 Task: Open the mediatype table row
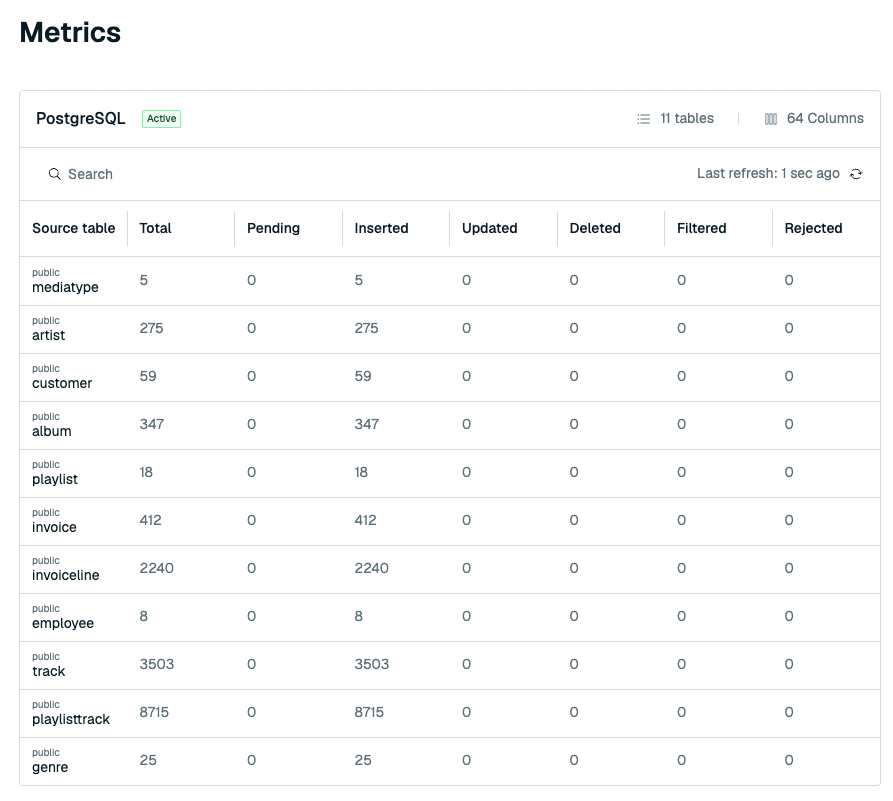coord(450,281)
